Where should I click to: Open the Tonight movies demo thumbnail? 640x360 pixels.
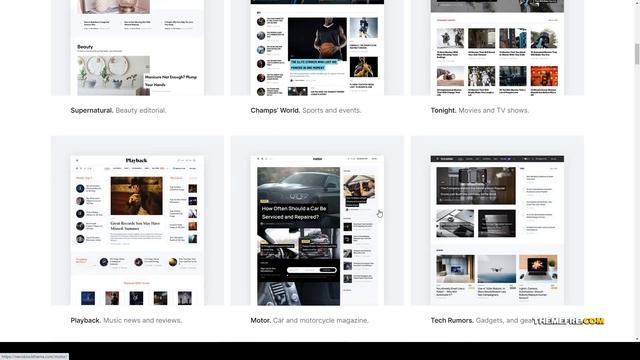coord(497,48)
